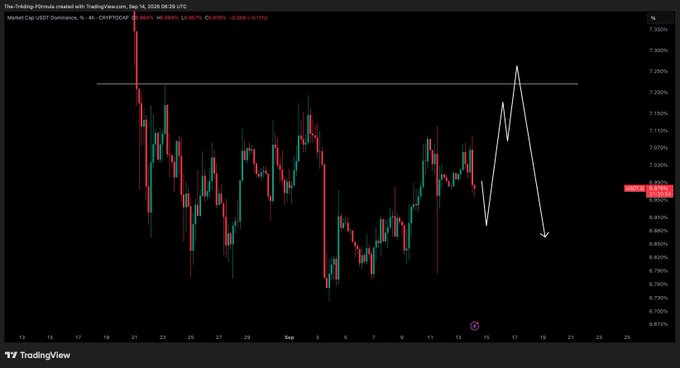
Task: Click the 7.030% price axis label
Action: click(658, 165)
